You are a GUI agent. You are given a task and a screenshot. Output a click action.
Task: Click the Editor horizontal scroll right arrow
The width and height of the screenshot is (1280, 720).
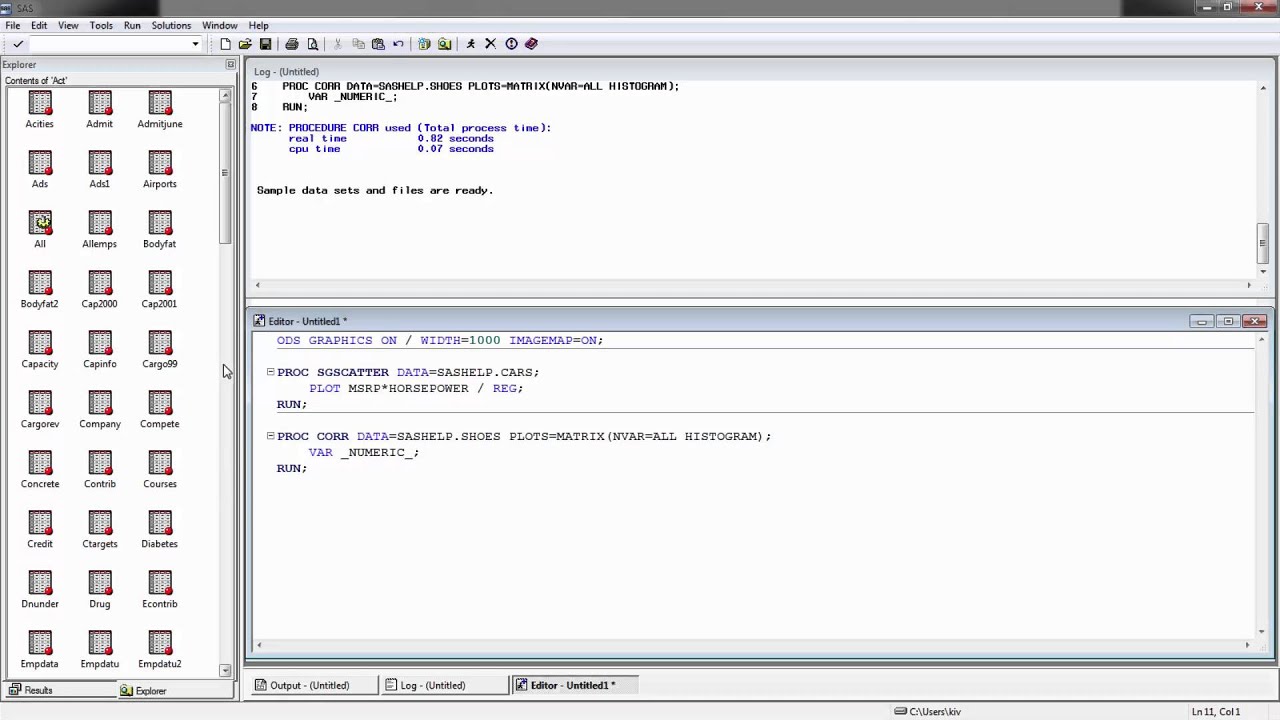tap(1248, 645)
